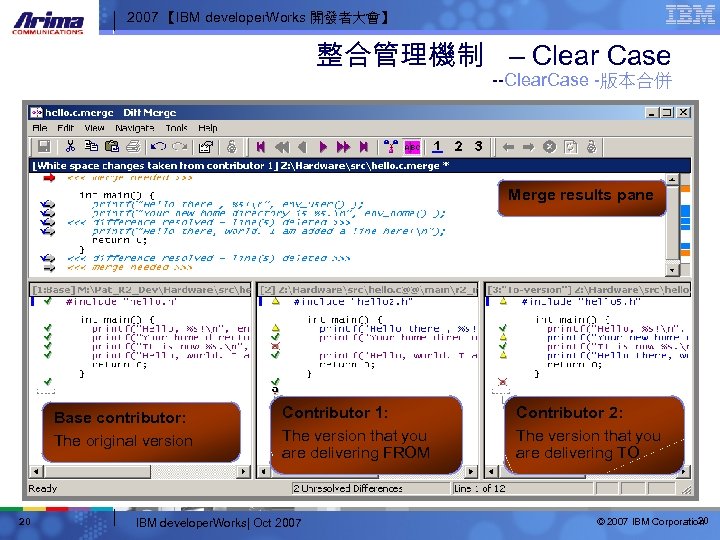Screen dimensions: 720x540
Task: Click the "2 Unresolved Differences" status field
Action: coord(371,488)
